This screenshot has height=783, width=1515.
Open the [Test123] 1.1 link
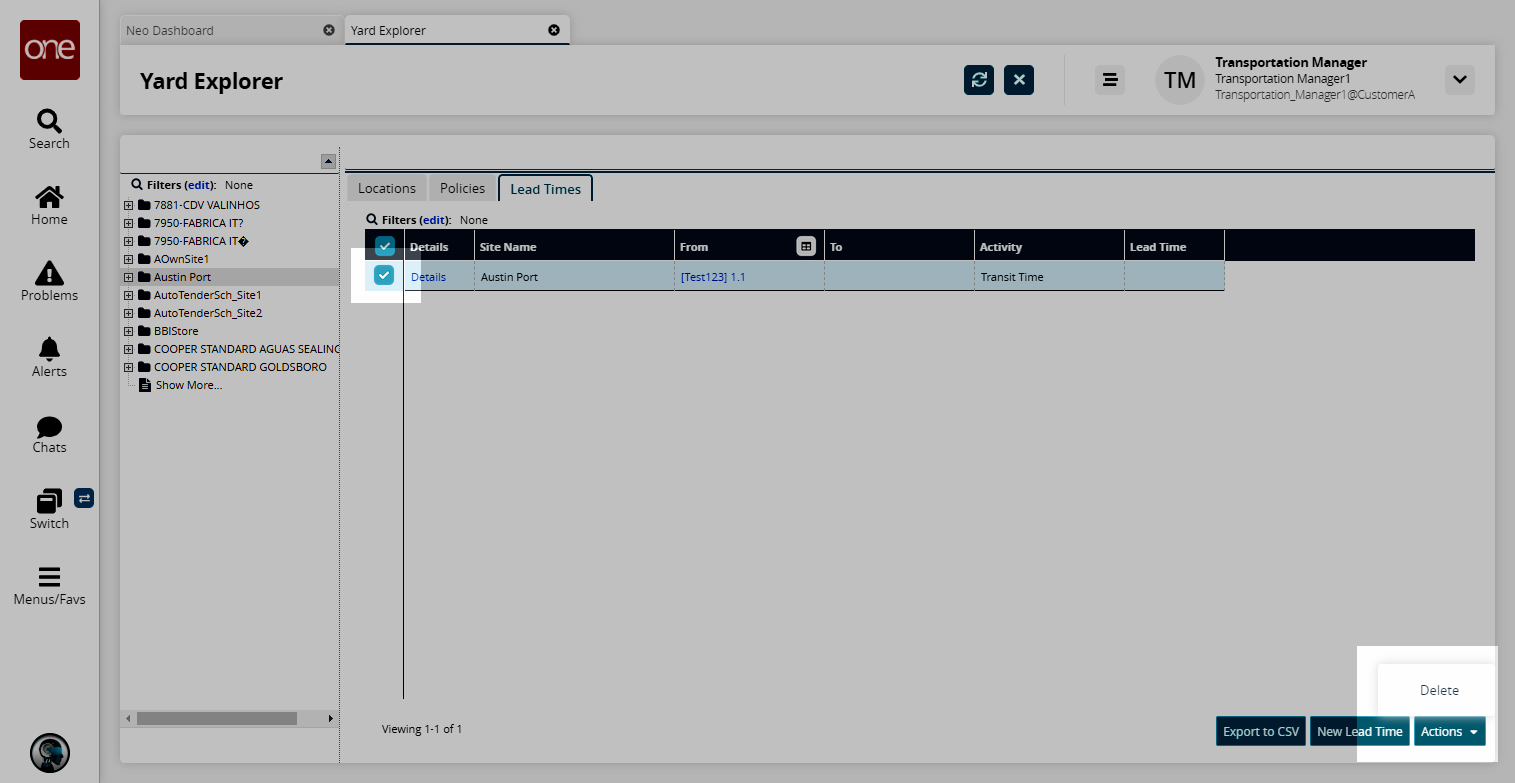tap(713, 277)
